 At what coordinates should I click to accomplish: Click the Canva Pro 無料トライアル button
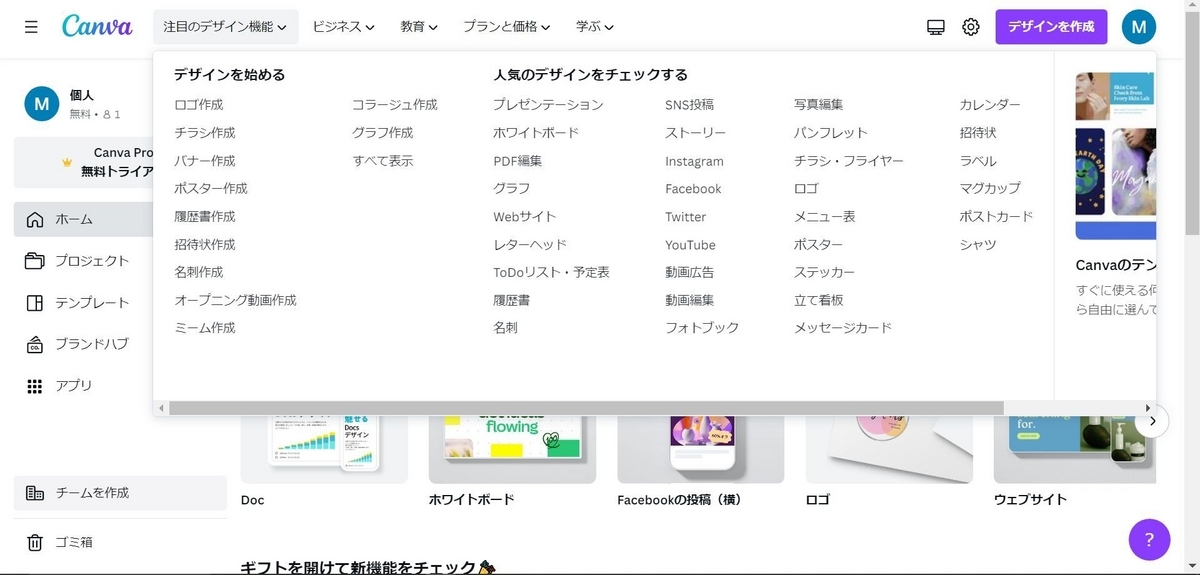pyautogui.click(x=84, y=162)
